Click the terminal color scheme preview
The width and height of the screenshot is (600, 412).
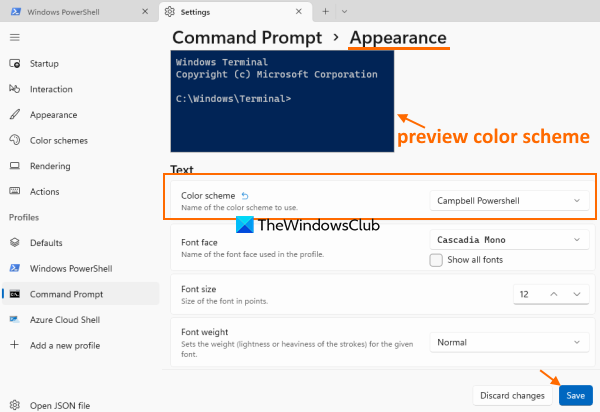[x=282, y=101]
